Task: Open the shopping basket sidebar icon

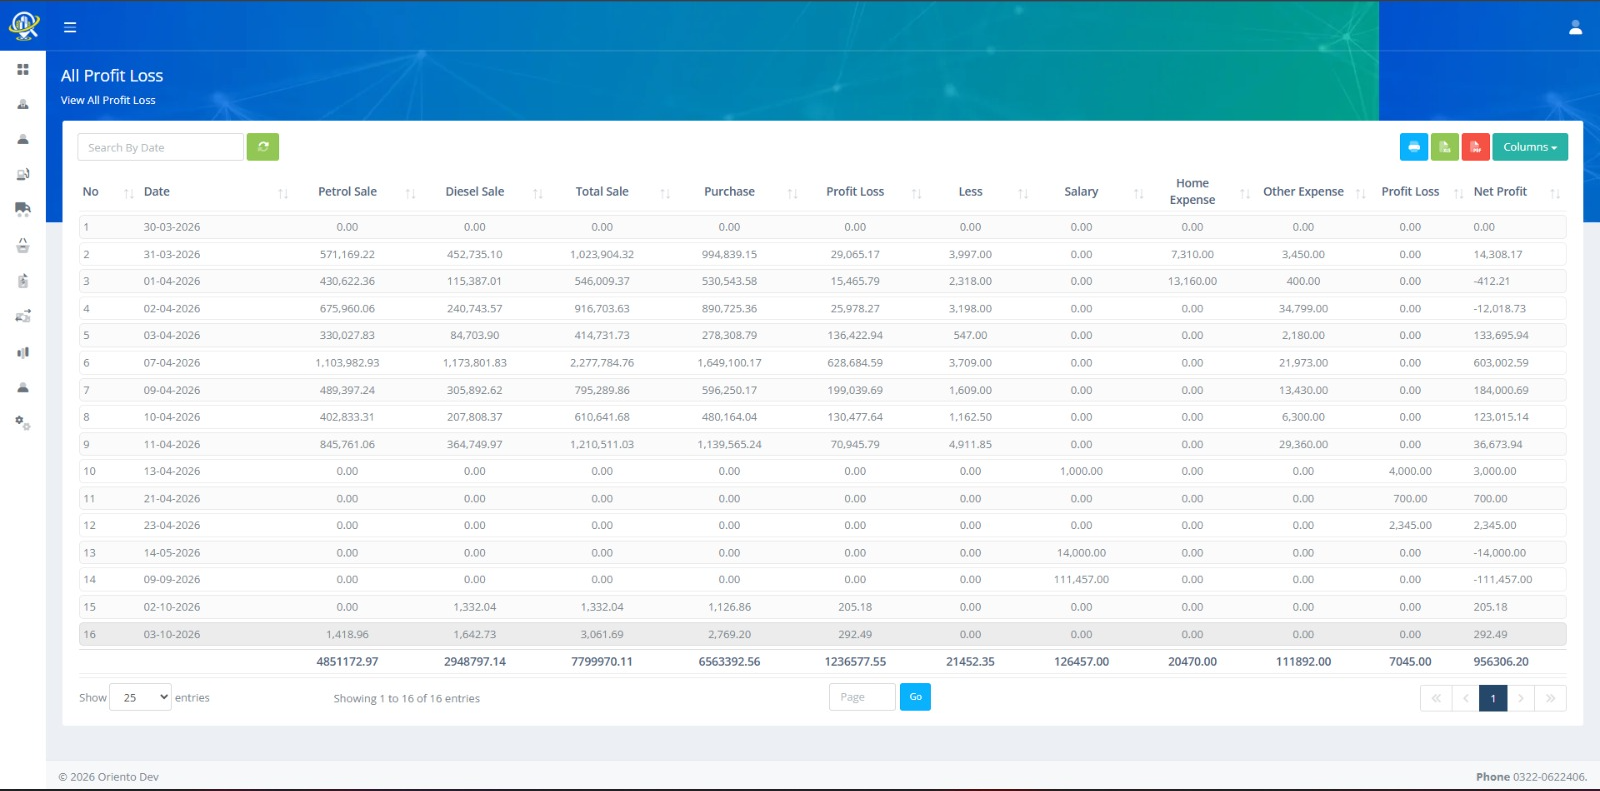Action: 23,246
